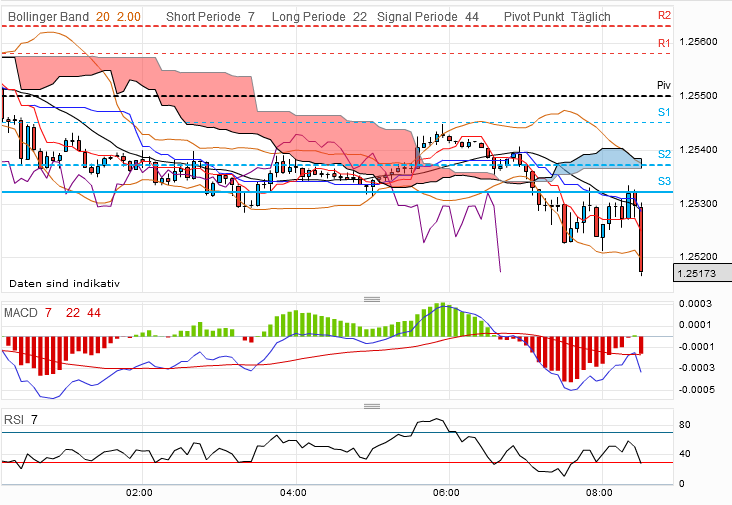Click the RSI period value 7
The image size is (732, 505).
[34, 420]
